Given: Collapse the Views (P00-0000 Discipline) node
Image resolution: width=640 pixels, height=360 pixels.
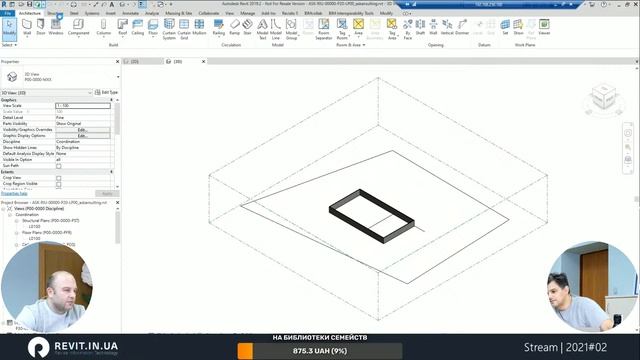Looking at the screenshot, I should [4, 209].
